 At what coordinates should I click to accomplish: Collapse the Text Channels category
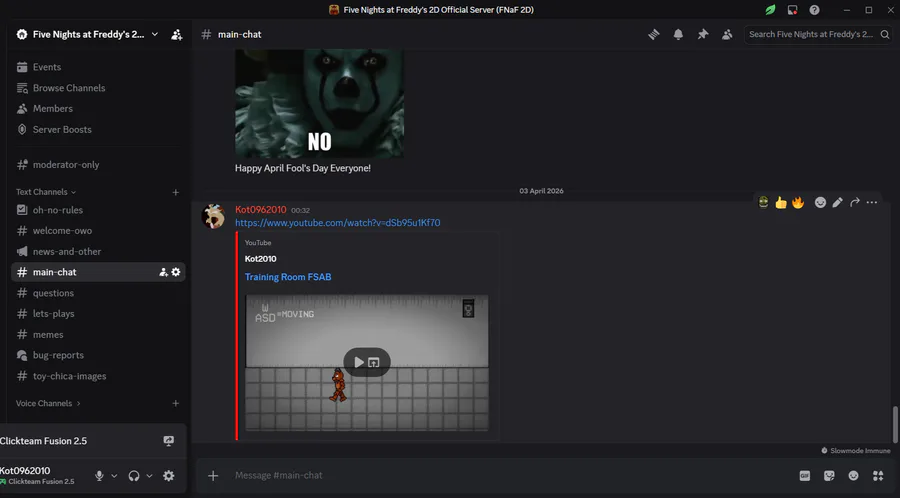[x=45, y=192]
